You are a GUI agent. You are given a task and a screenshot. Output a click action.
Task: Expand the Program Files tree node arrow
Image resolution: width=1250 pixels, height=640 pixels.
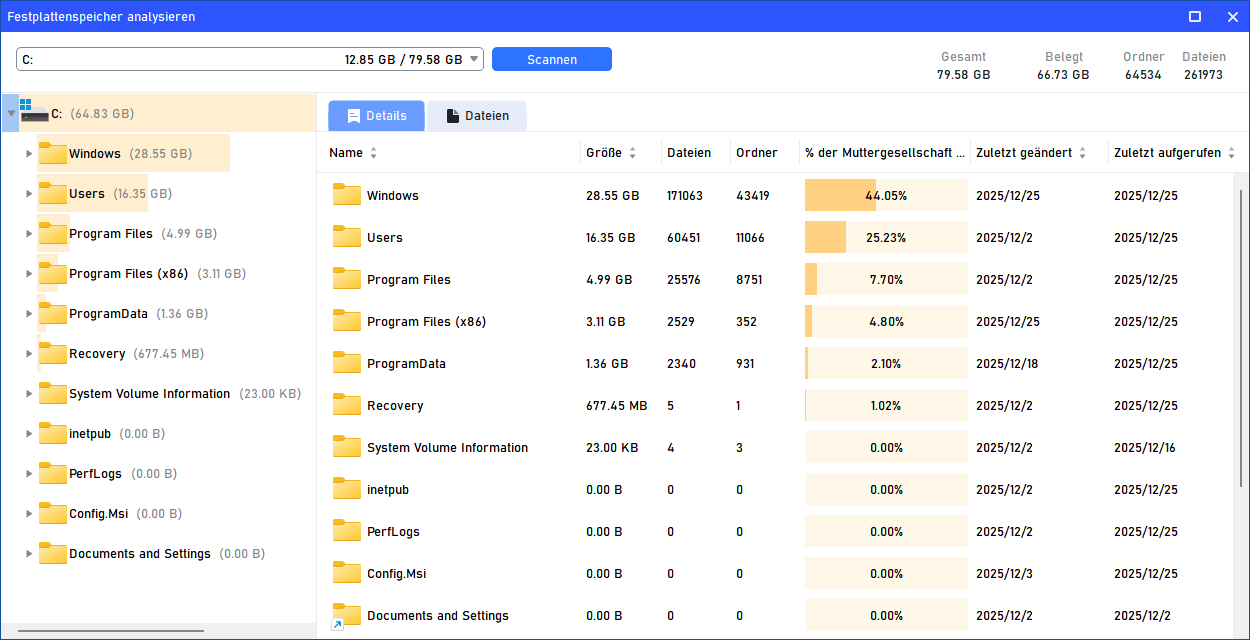(x=29, y=234)
